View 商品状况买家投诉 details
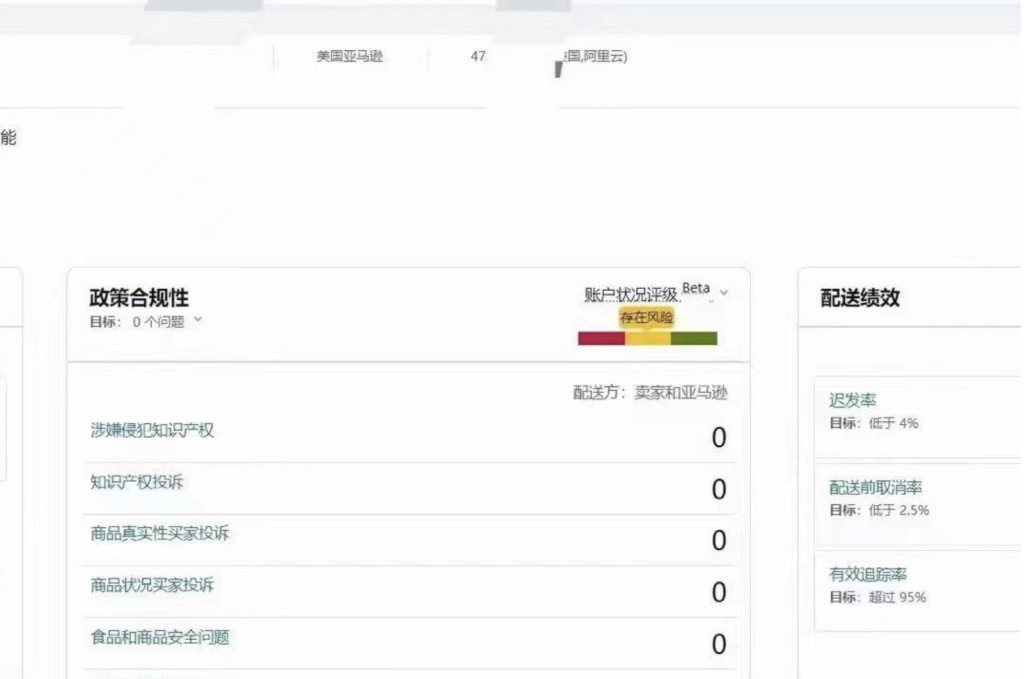1024x679 pixels. pos(152,585)
